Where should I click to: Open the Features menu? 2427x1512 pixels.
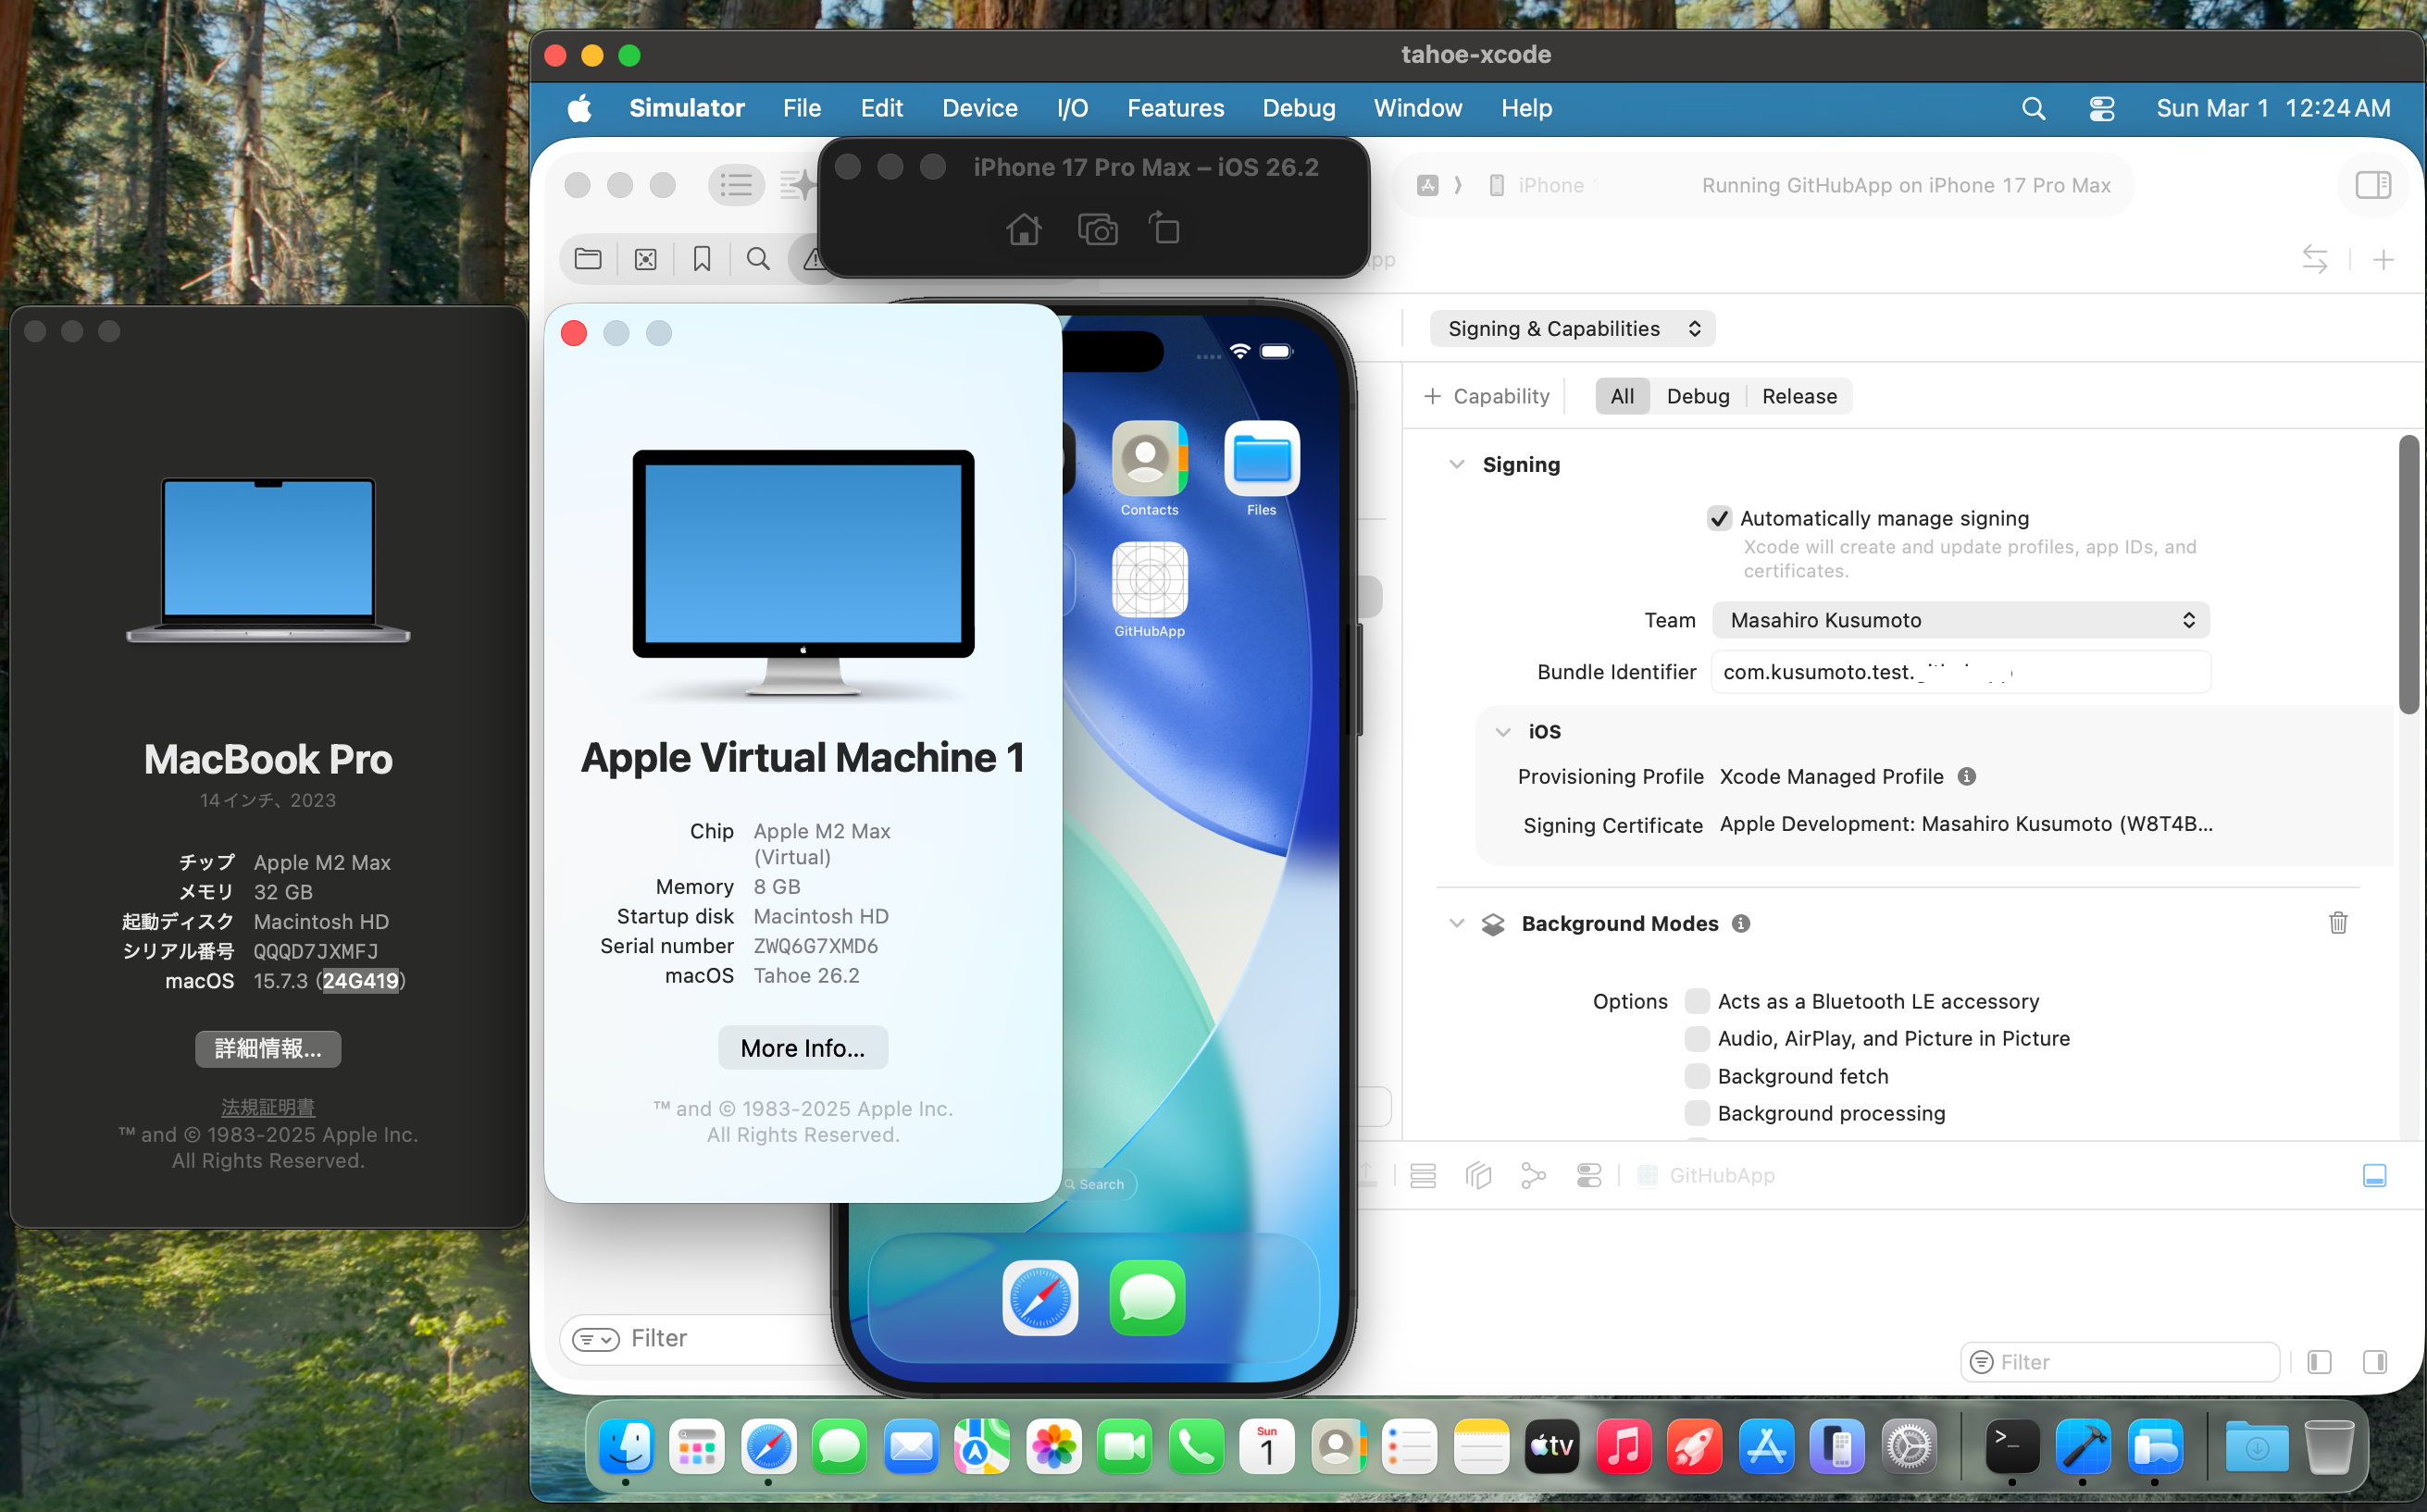(1175, 109)
